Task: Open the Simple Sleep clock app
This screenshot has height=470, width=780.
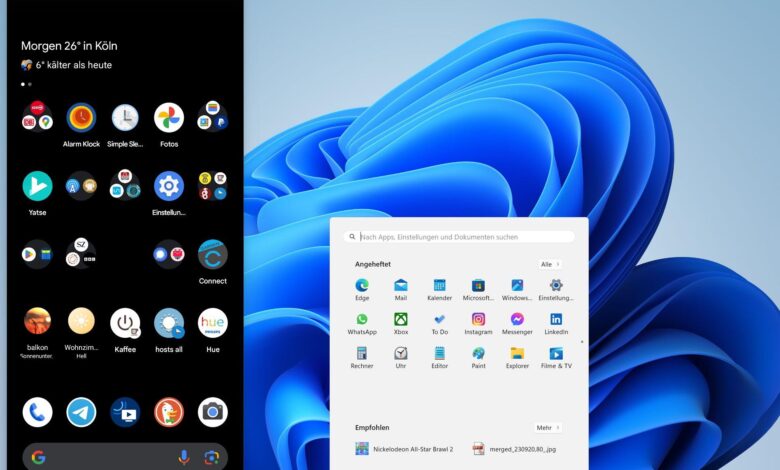Action: click(125, 118)
